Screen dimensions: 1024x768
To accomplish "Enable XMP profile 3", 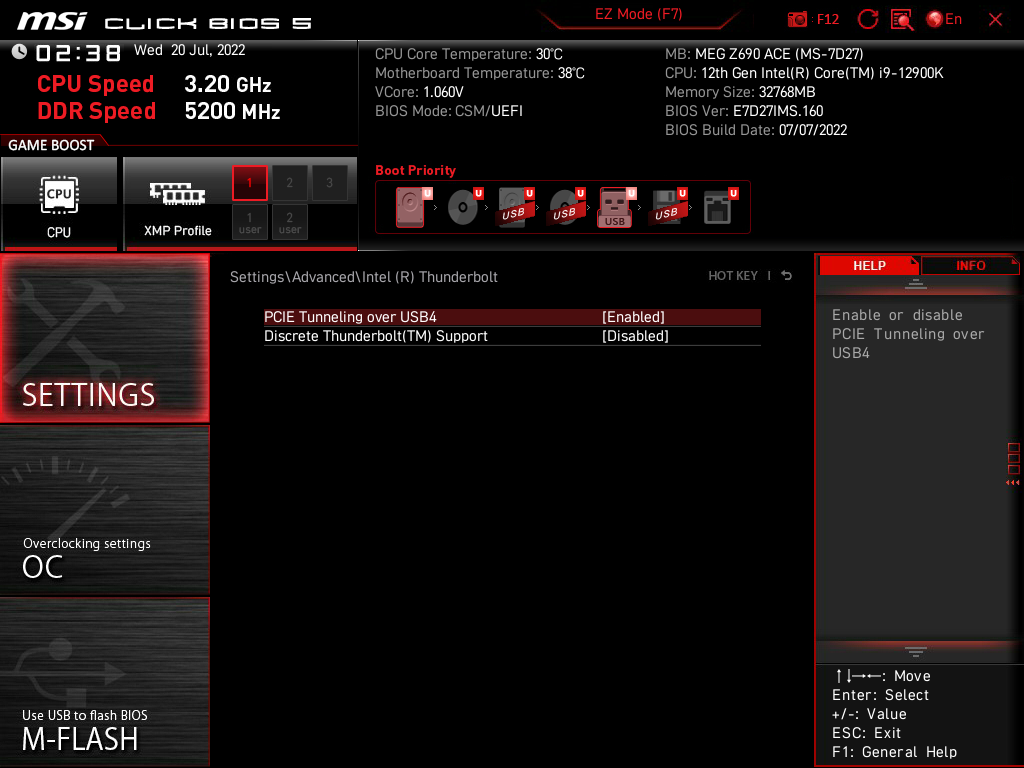I will 329,183.
